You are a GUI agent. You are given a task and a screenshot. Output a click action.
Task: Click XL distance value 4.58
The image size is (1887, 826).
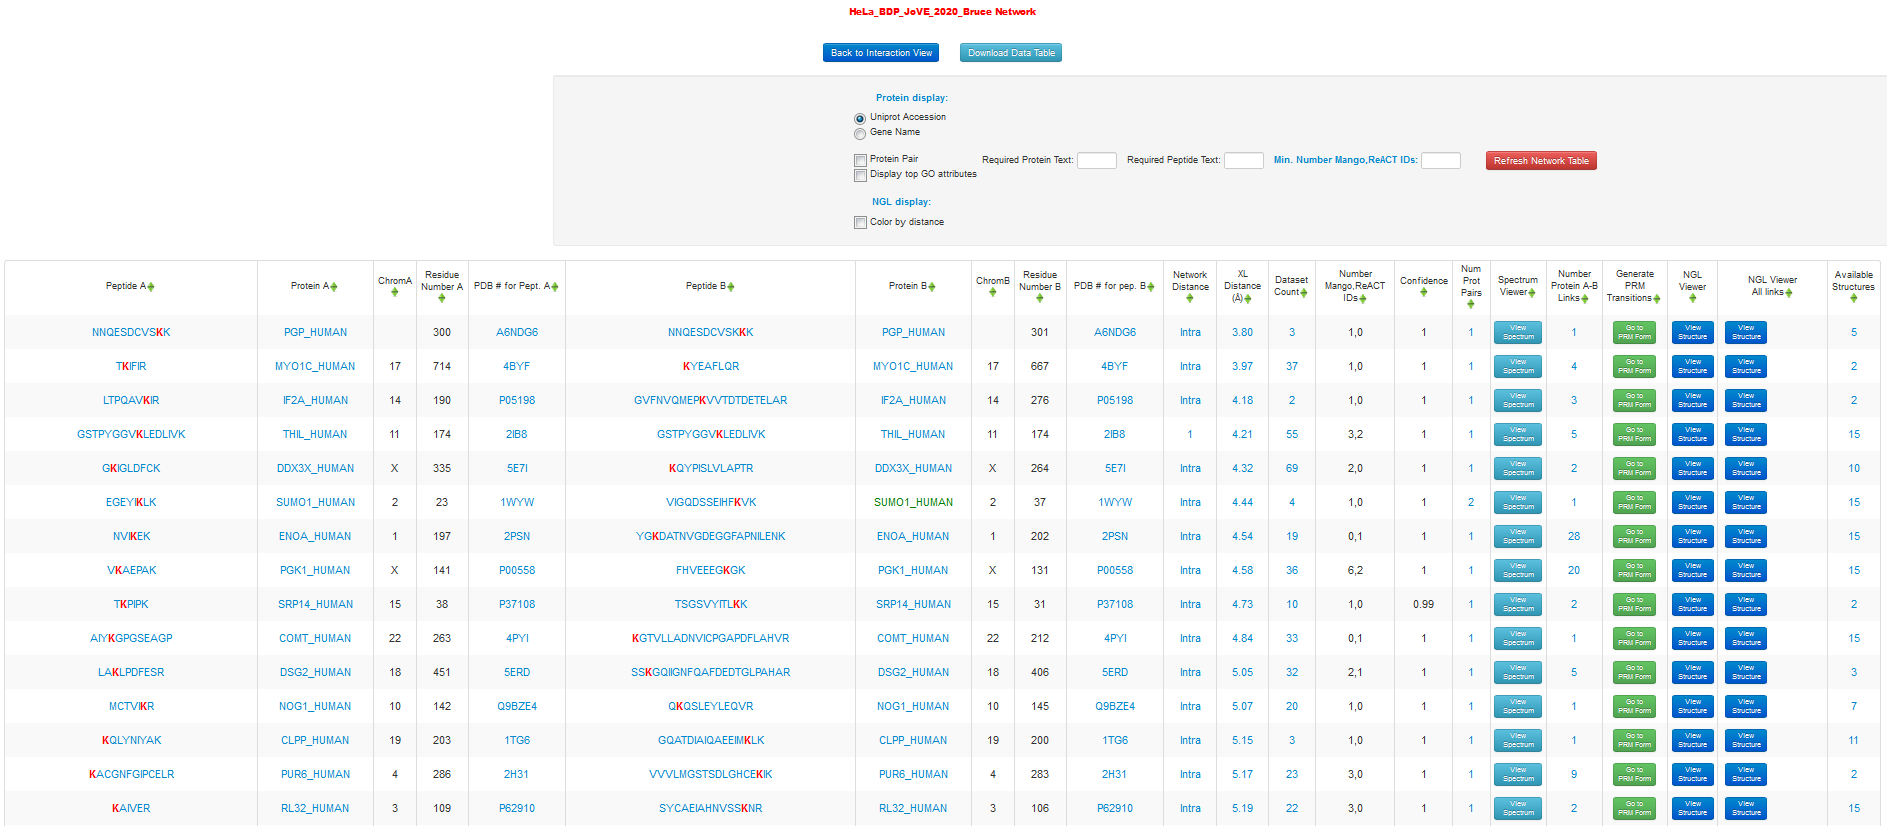coord(1242,571)
